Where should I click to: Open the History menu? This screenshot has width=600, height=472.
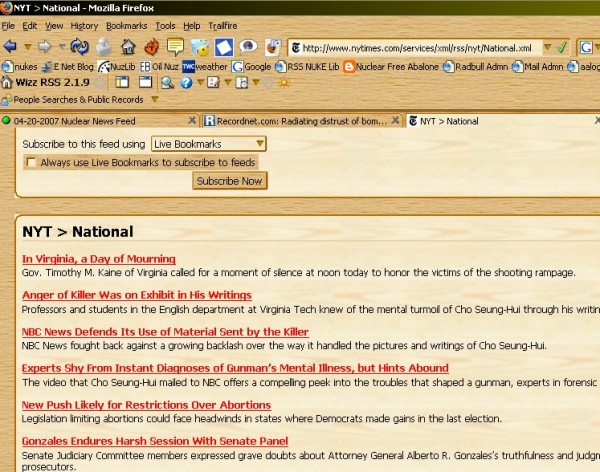[84, 26]
